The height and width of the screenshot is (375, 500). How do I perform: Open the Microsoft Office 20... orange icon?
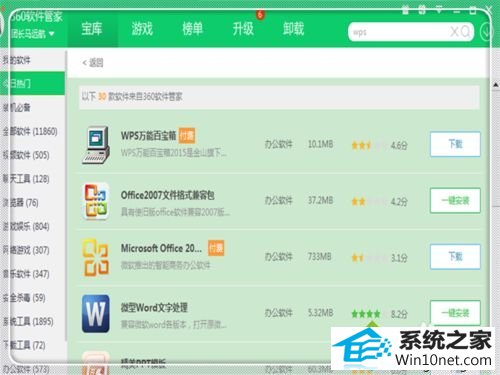tap(96, 257)
